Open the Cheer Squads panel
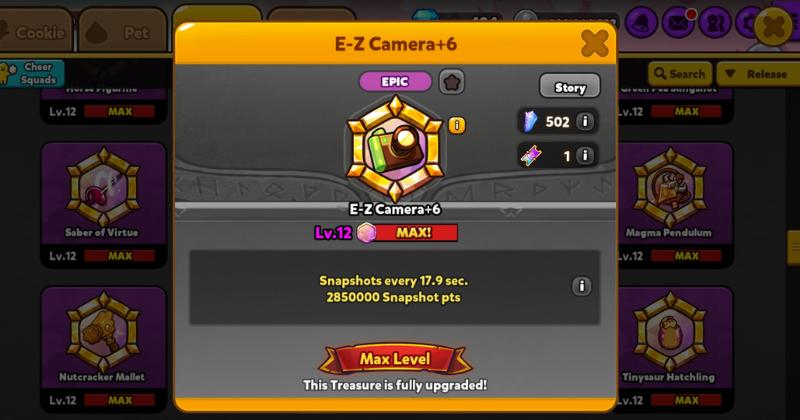800x420 pixels. pyautogui.click(x=32, y=73)
